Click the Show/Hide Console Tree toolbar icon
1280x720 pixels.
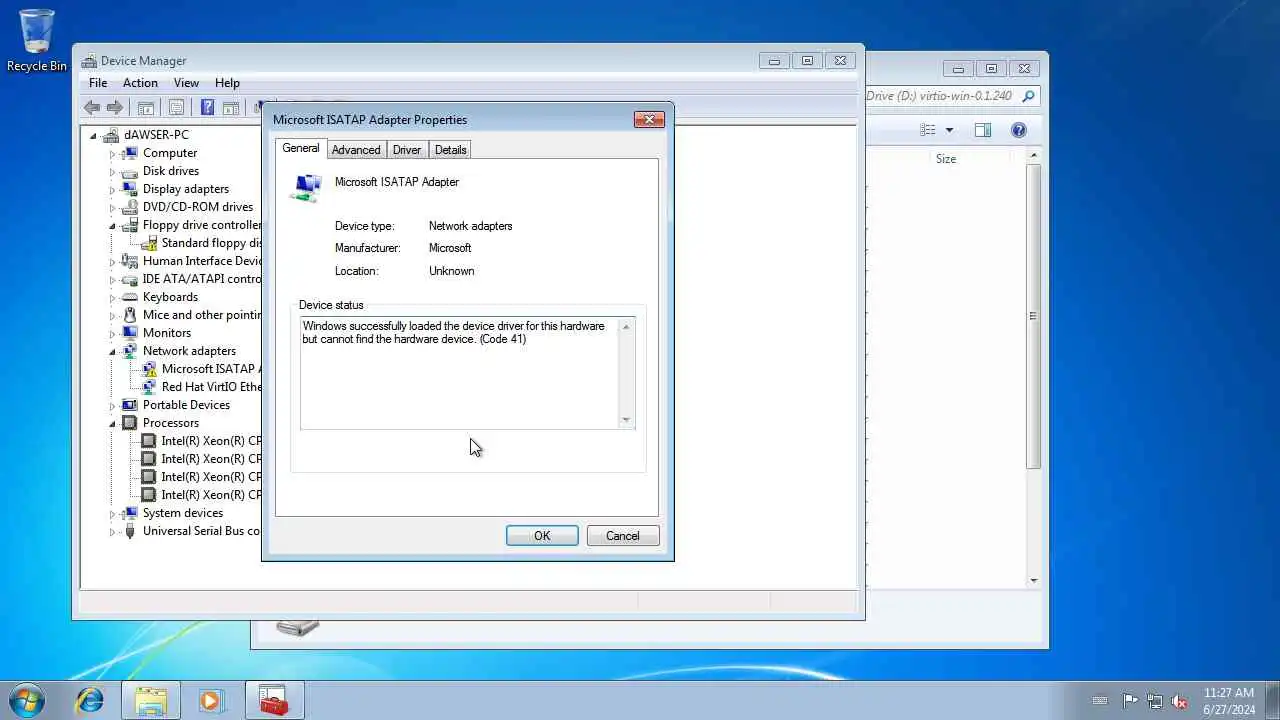[x=146, y=108]
